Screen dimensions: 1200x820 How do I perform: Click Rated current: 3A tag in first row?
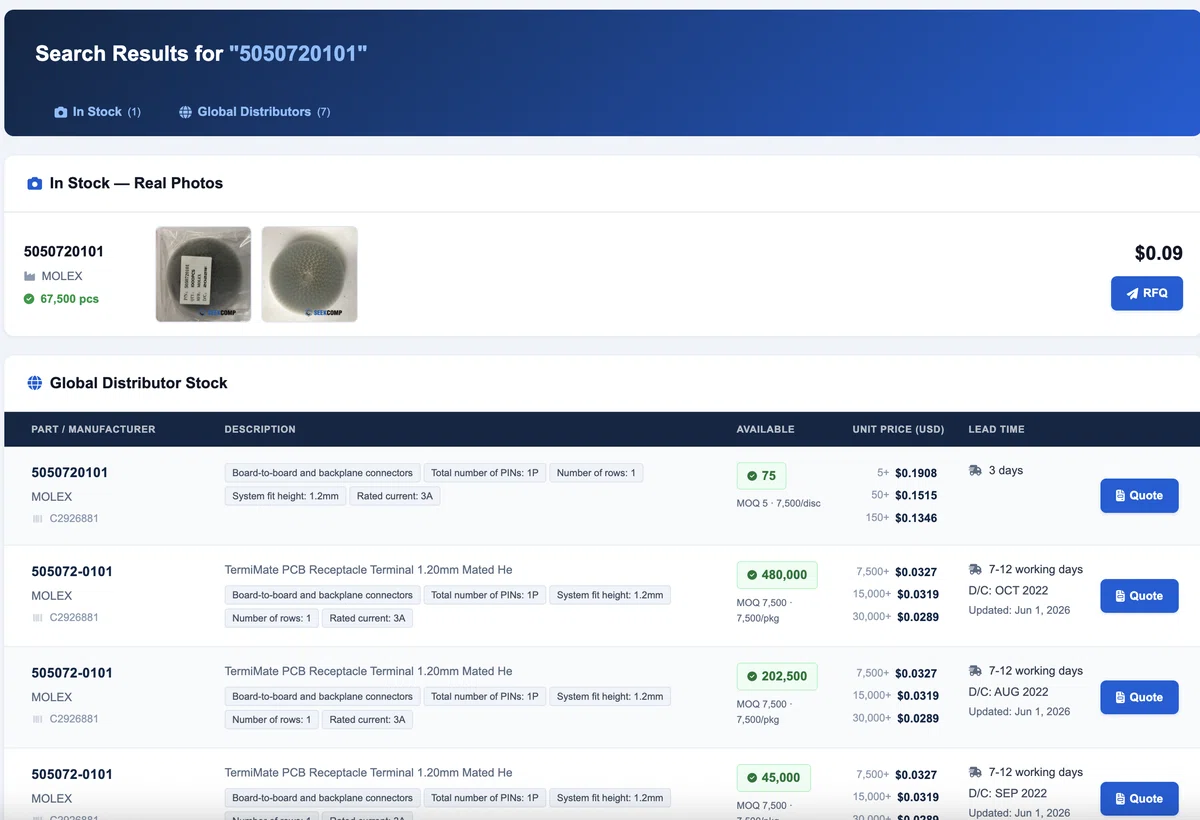[x=395, y=496]
